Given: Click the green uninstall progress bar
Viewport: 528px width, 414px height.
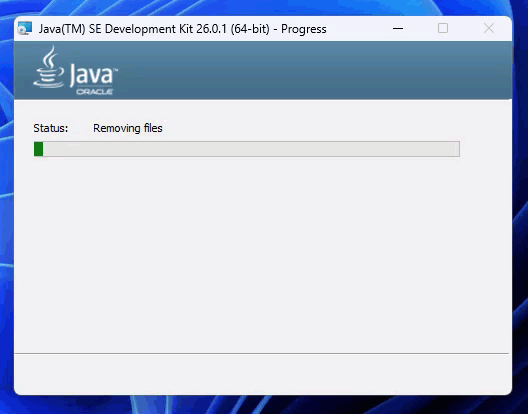Looking at the screenshot, I should click(x=246, y=149).
